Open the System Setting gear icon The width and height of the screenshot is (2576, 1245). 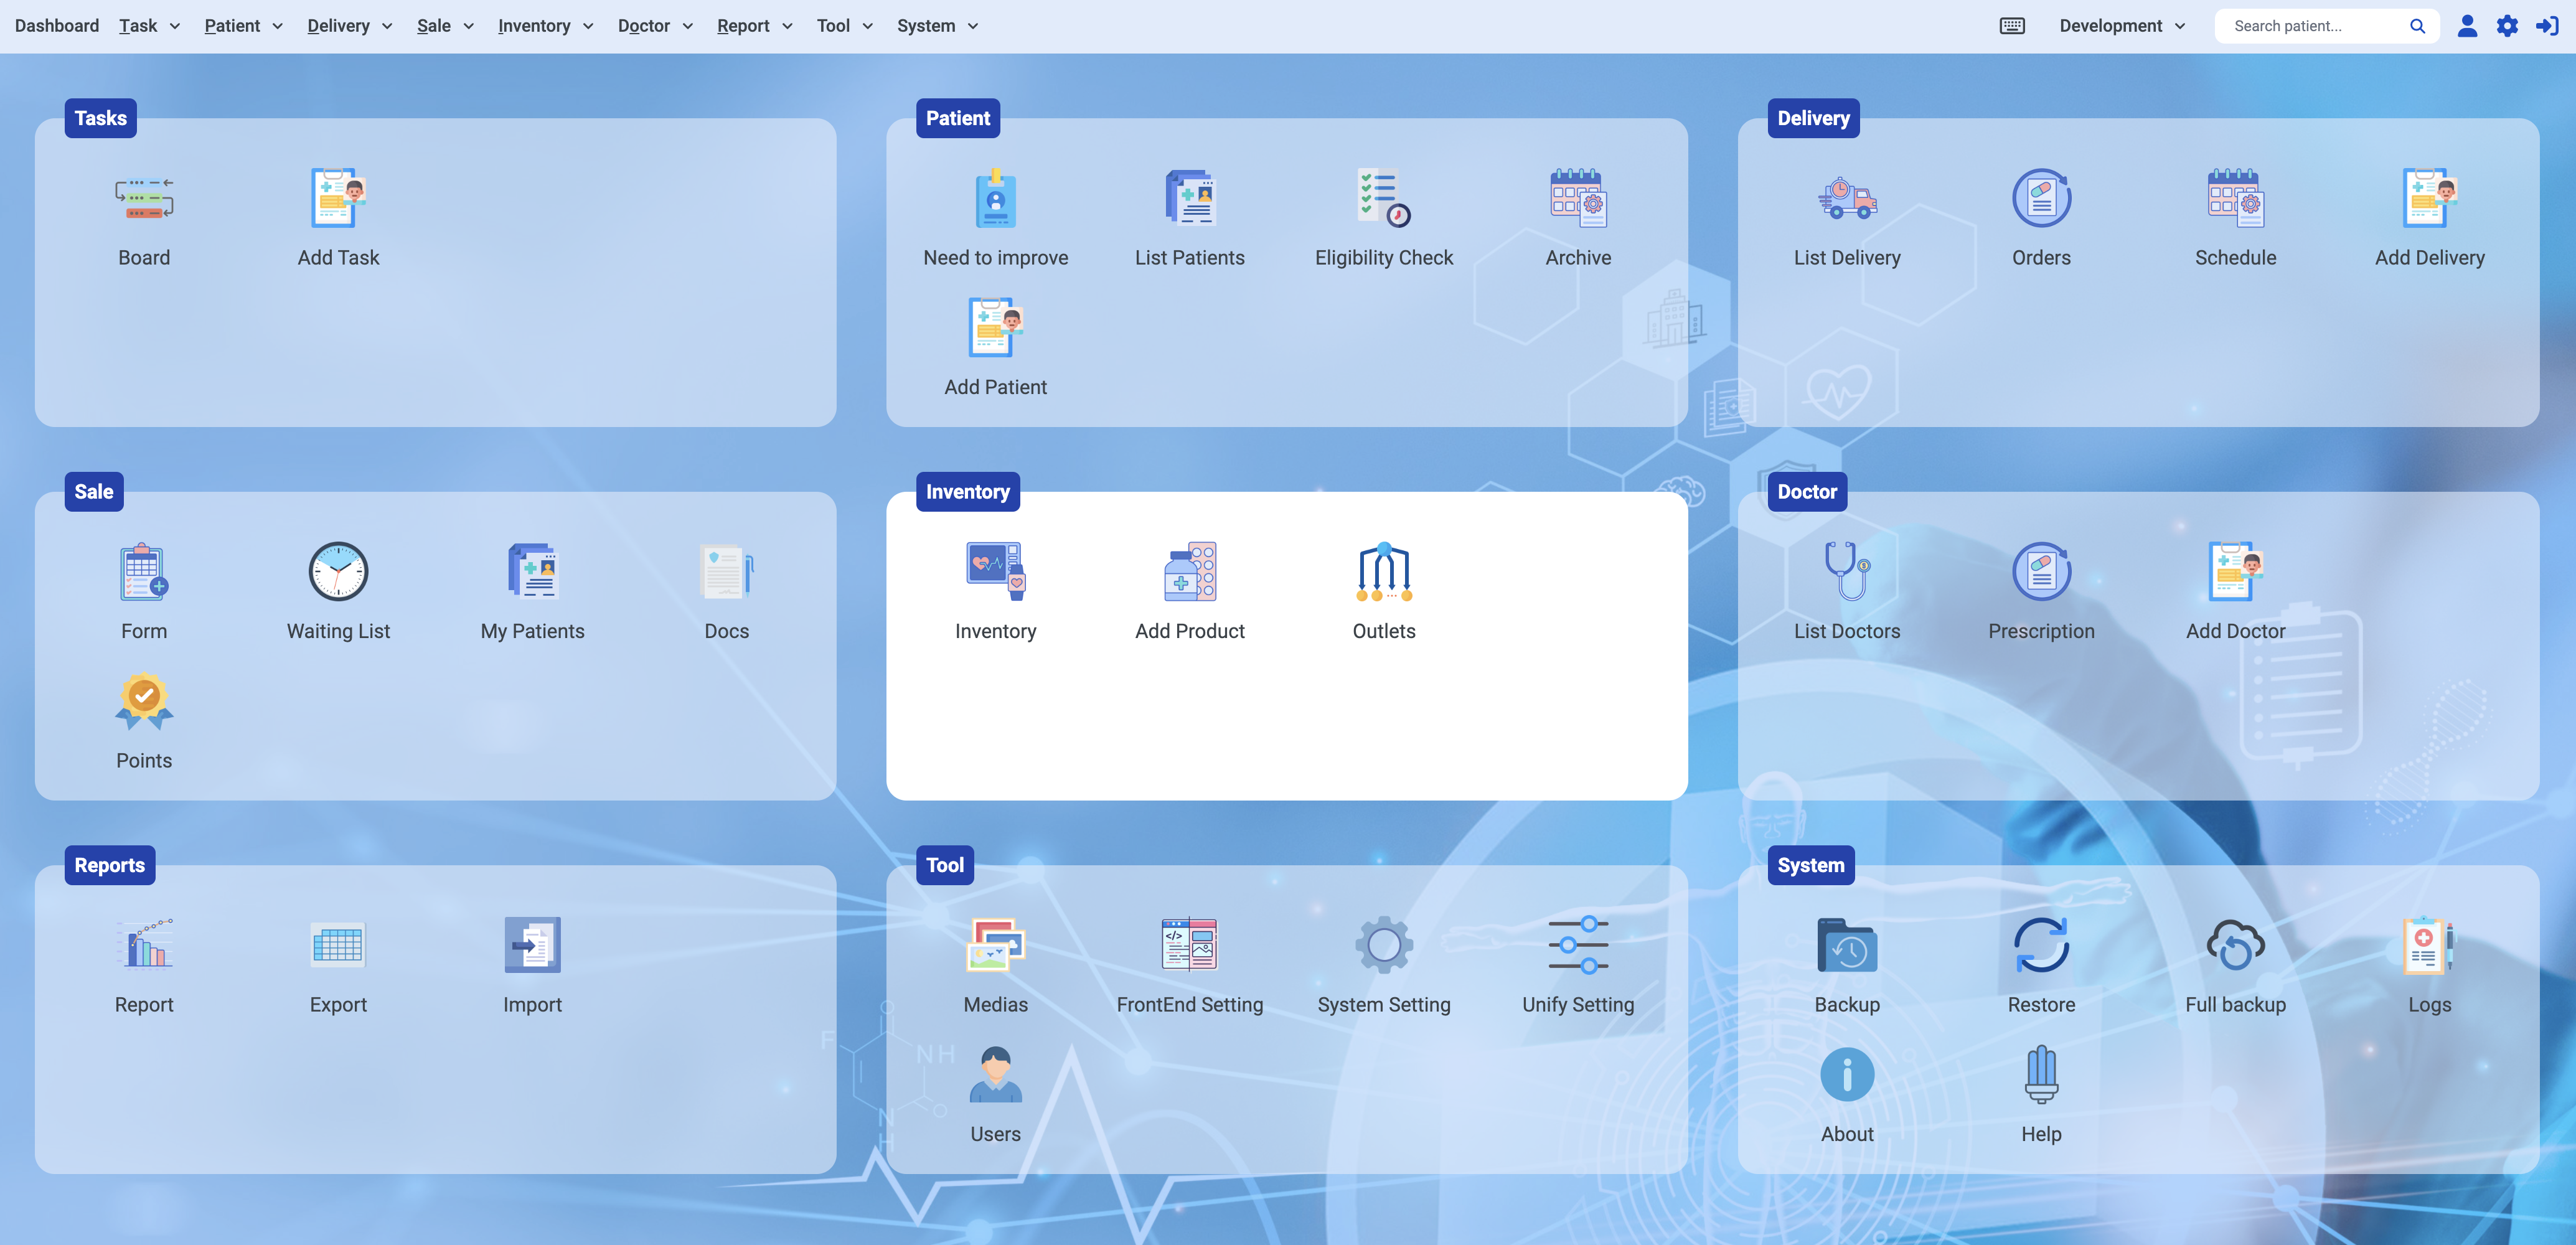pyautogui.click(x=1384, y=945)
